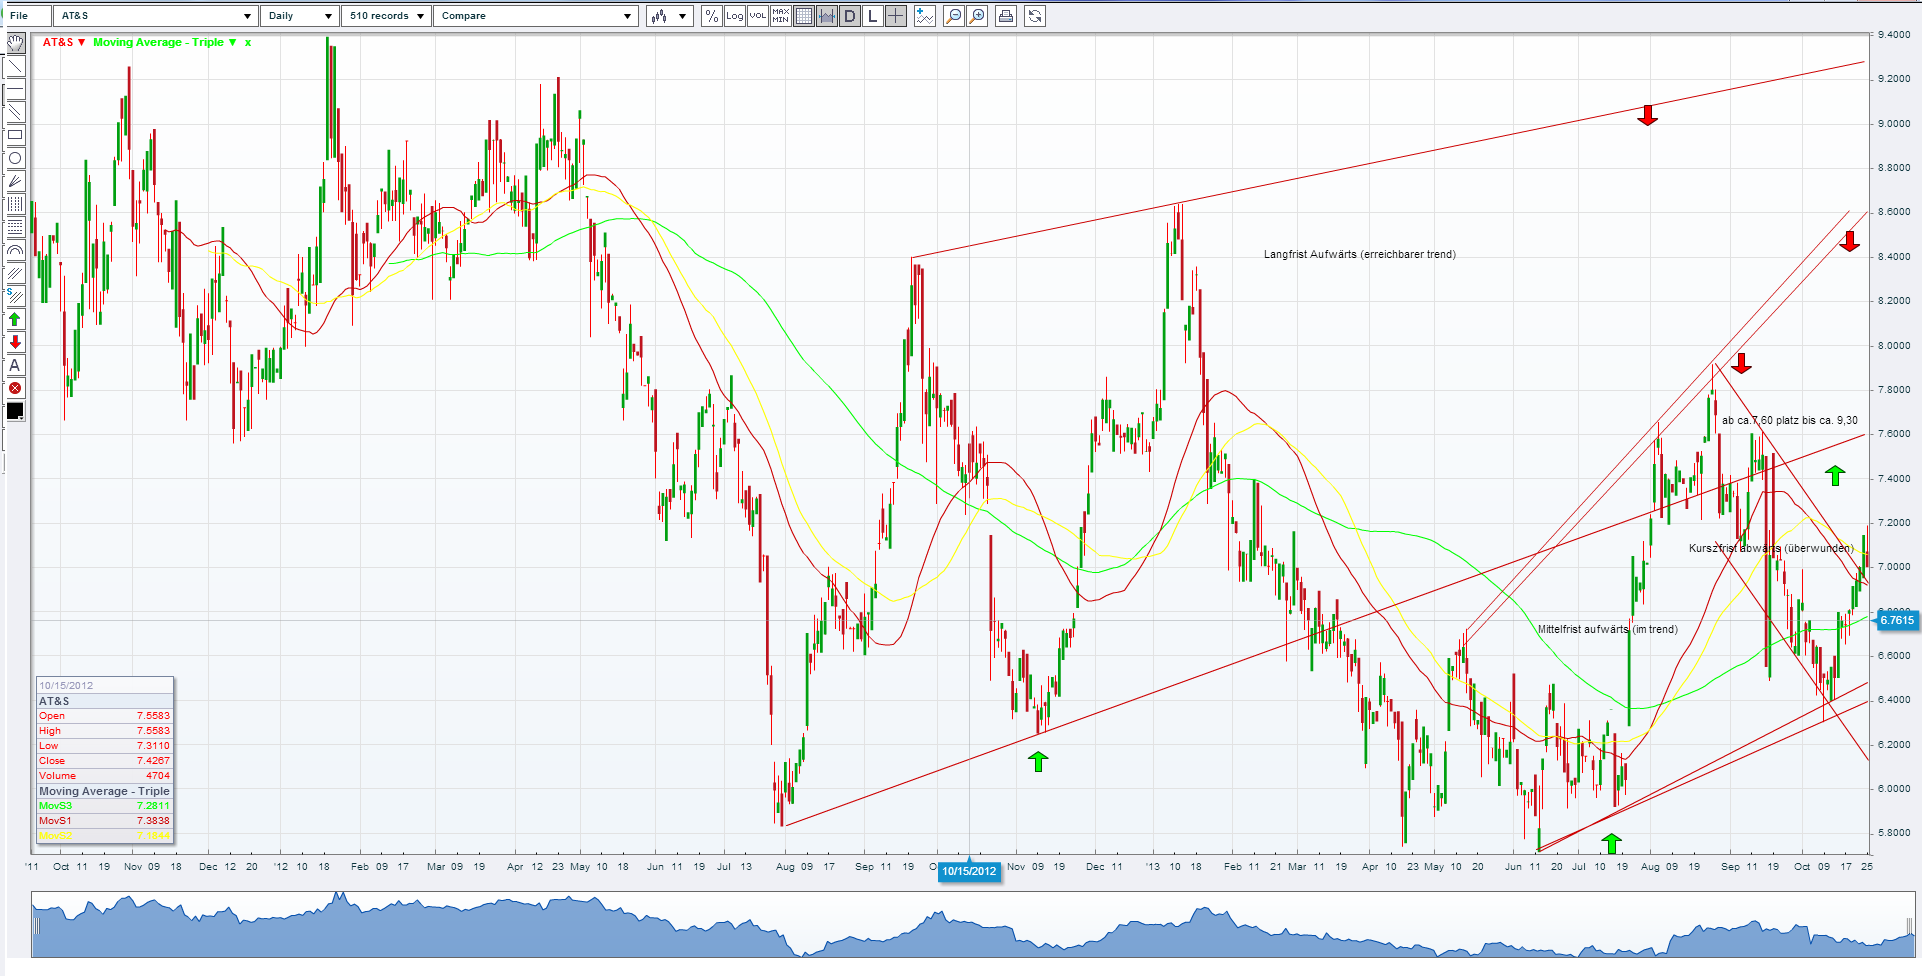Select the rectangle drawing tool
Screen dimensions: 1932x976
[15, 135]
